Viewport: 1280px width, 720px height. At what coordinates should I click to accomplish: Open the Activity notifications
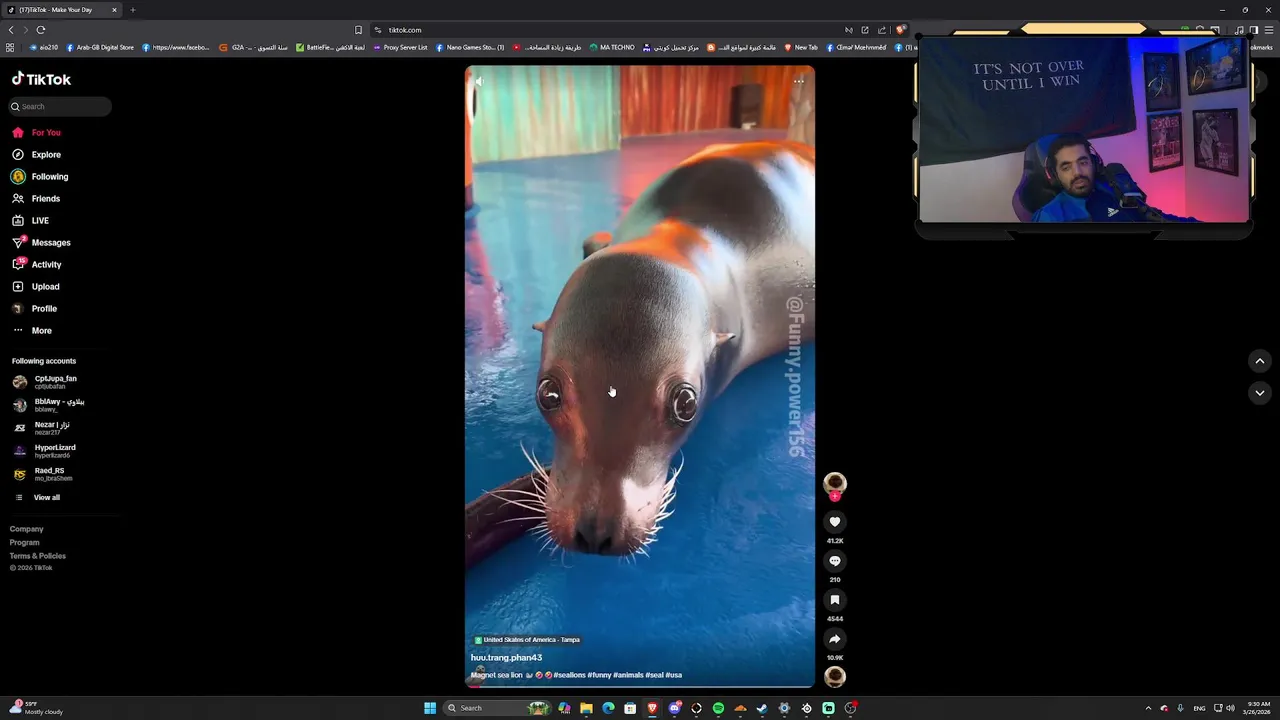pyautogui.click(x=37, y=265)
